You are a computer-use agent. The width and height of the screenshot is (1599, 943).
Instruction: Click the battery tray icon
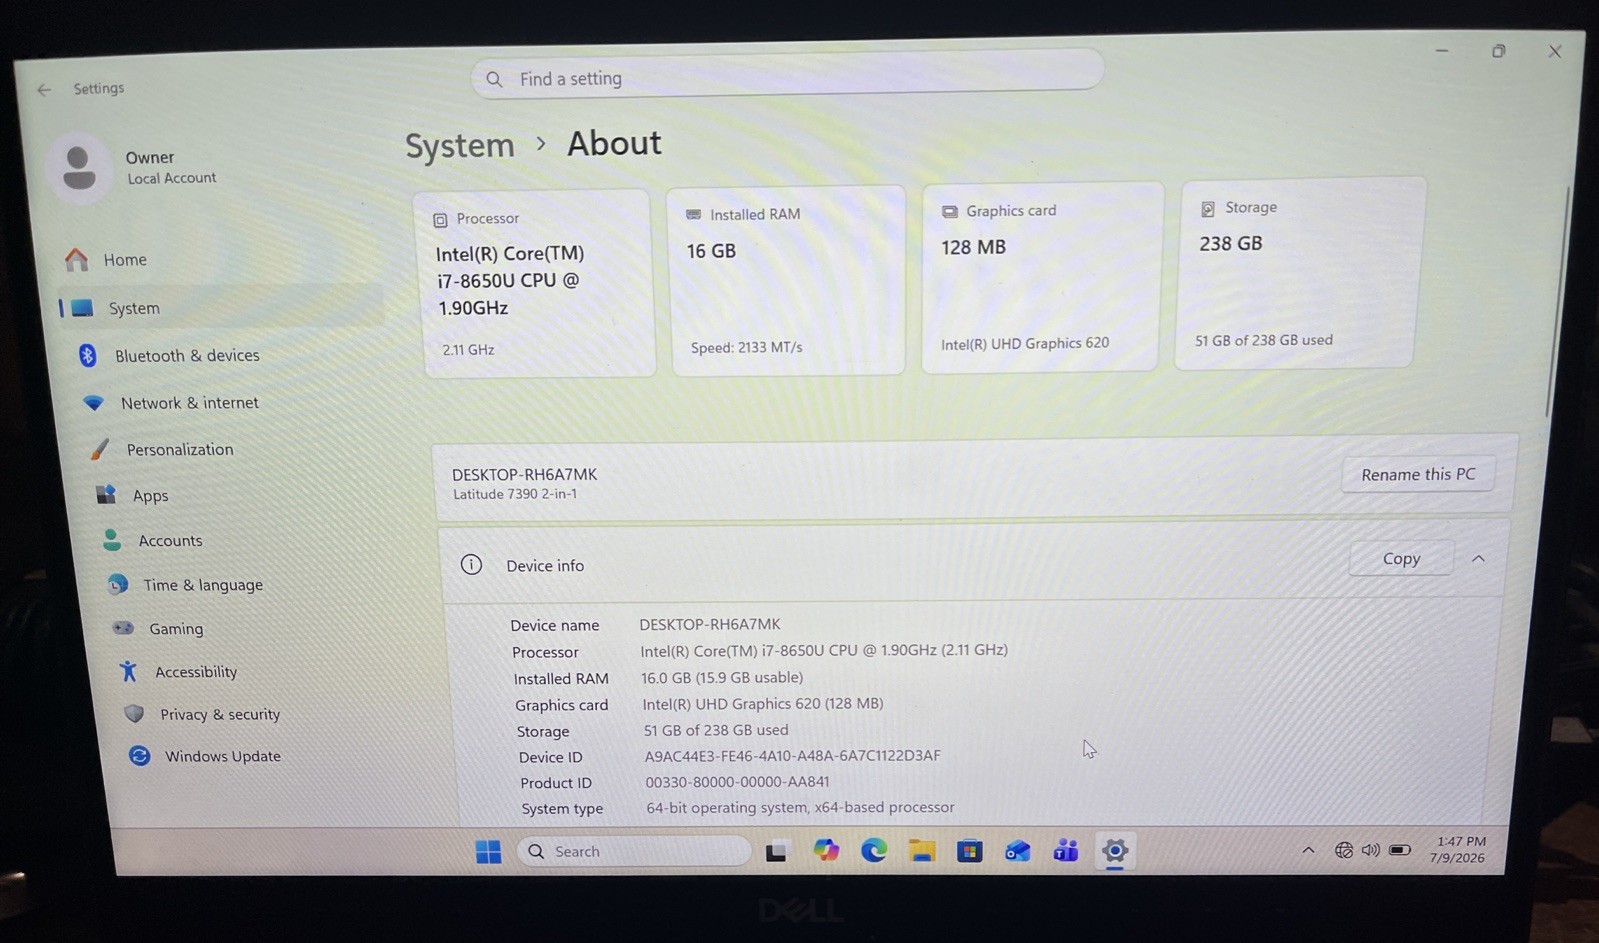(x=1400, y=850)
